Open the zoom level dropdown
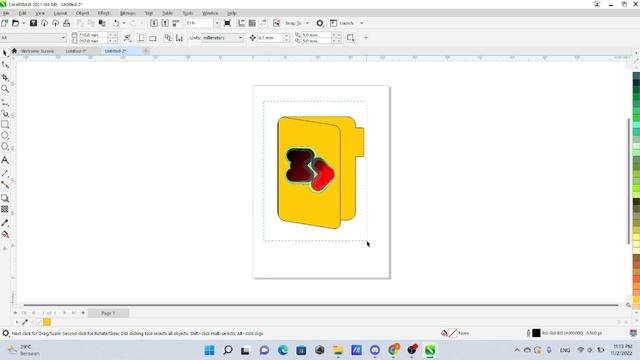This screenshot has height=360, width=640. (x=217, y=23)
